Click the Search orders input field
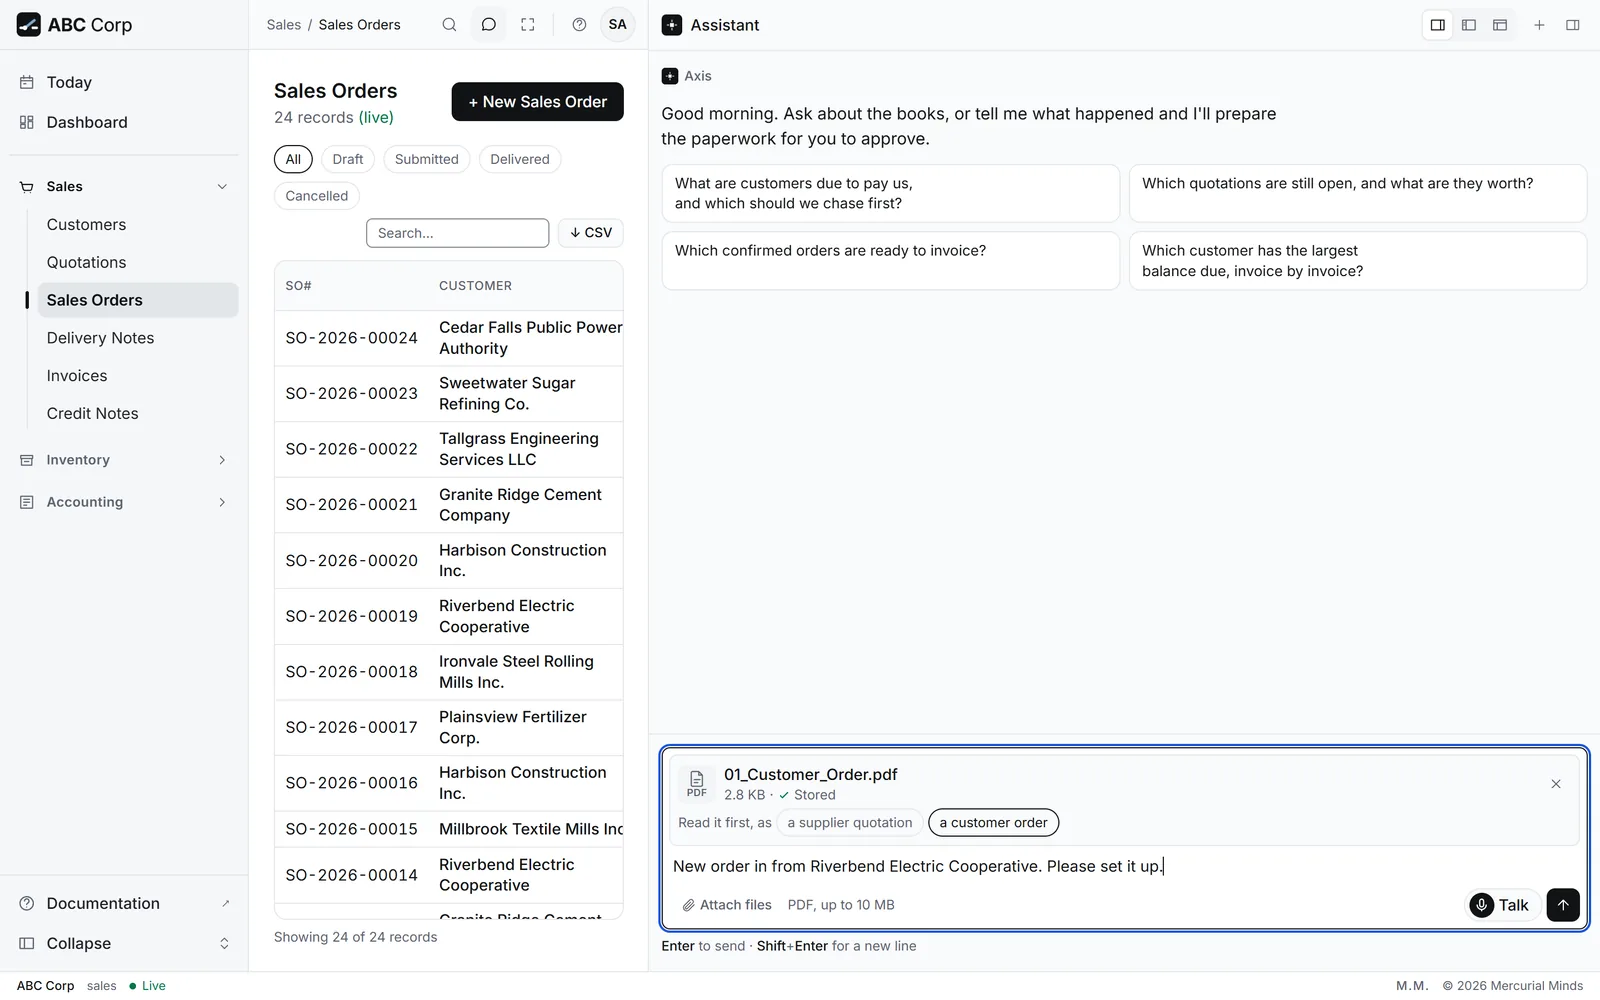This screenshot has height=1000, width=1600. [x=457, y=233]
